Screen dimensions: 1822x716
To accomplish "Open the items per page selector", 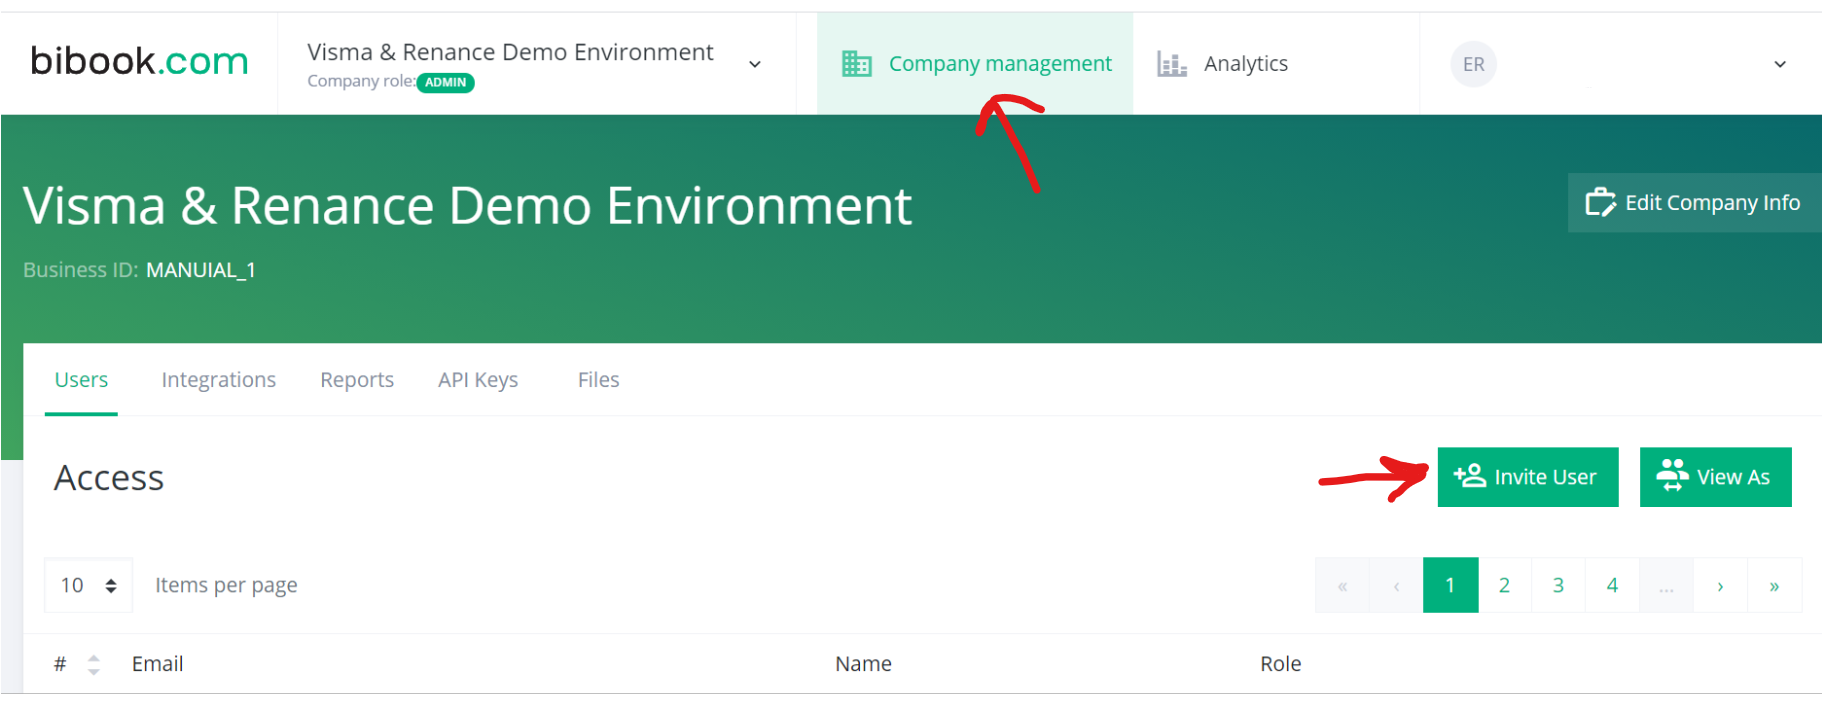I will pyautogui.click(x=88, y=585).
